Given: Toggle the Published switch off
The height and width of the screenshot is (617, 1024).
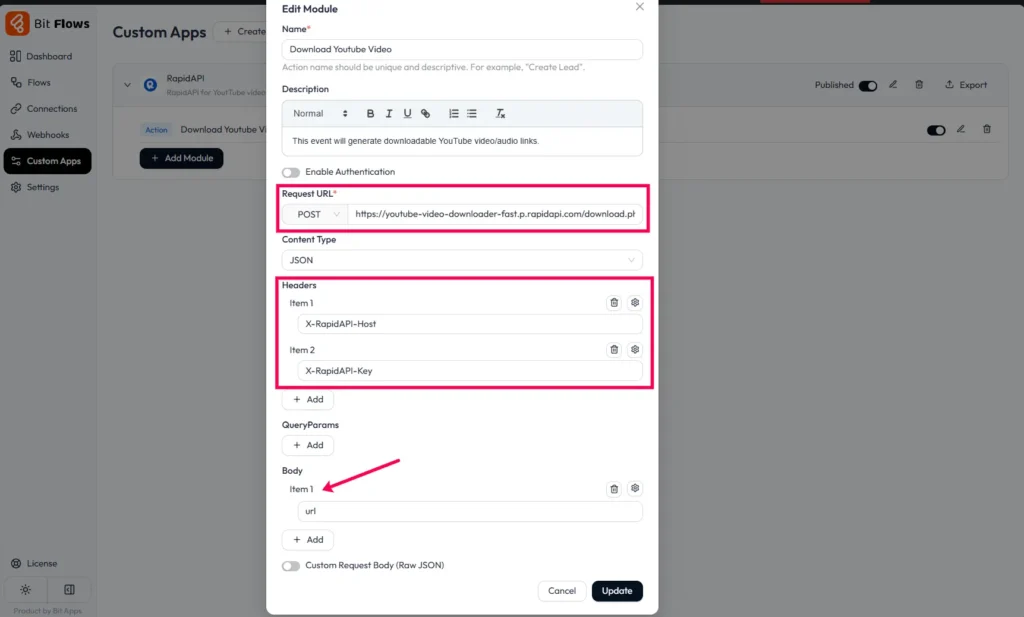Looking at the screenshot, I should click(x=869, y=85).
